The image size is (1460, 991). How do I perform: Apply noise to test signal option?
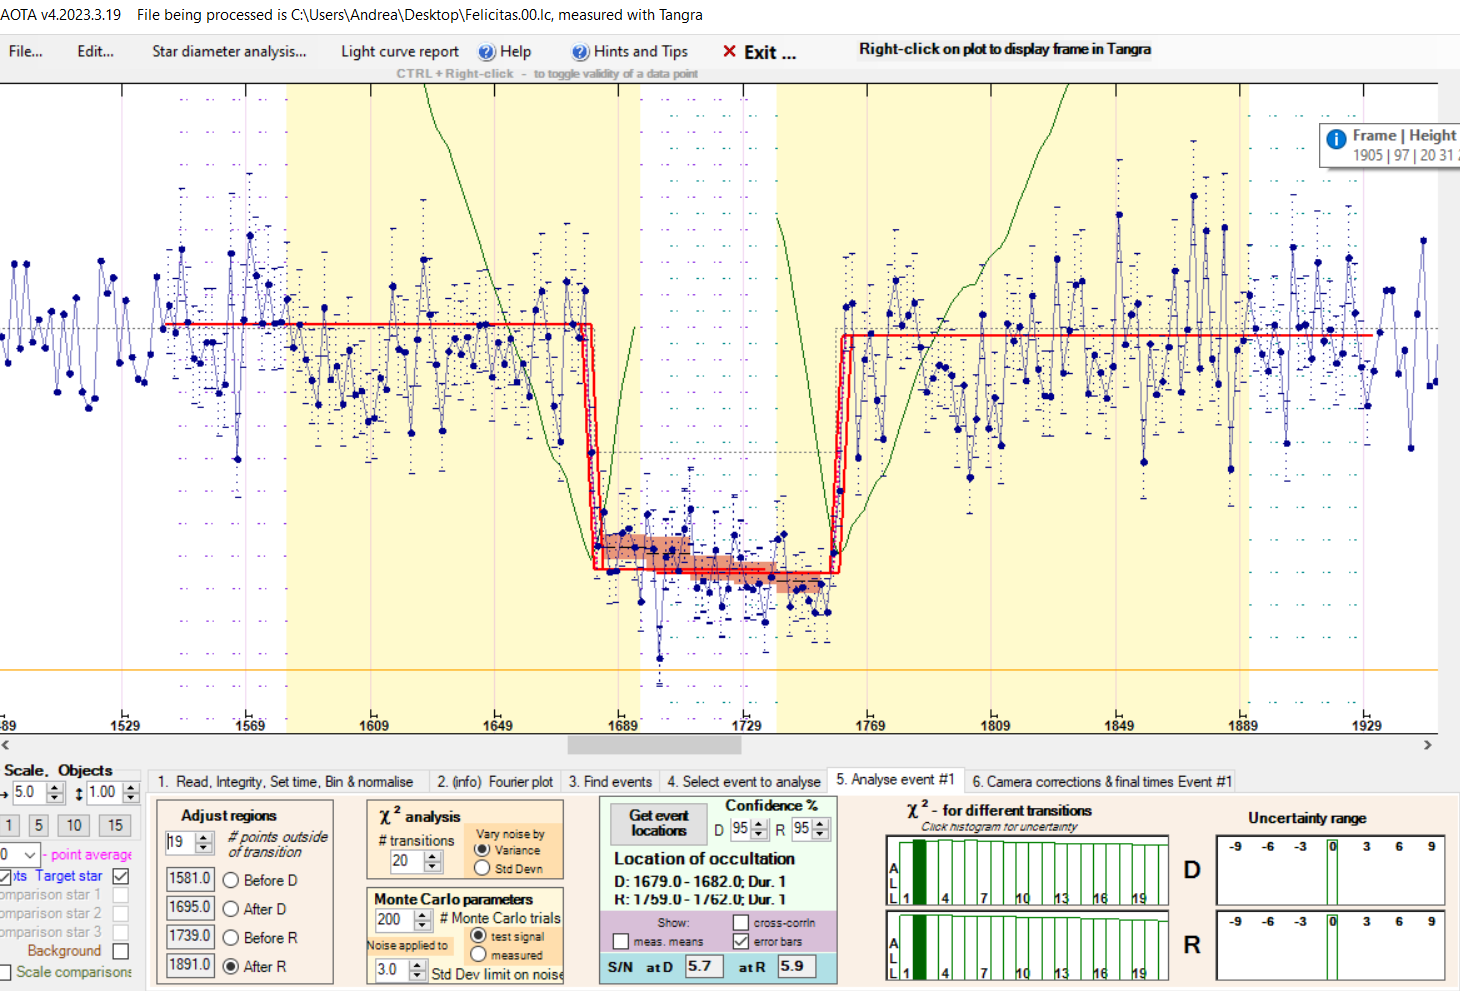click(478, 936)
